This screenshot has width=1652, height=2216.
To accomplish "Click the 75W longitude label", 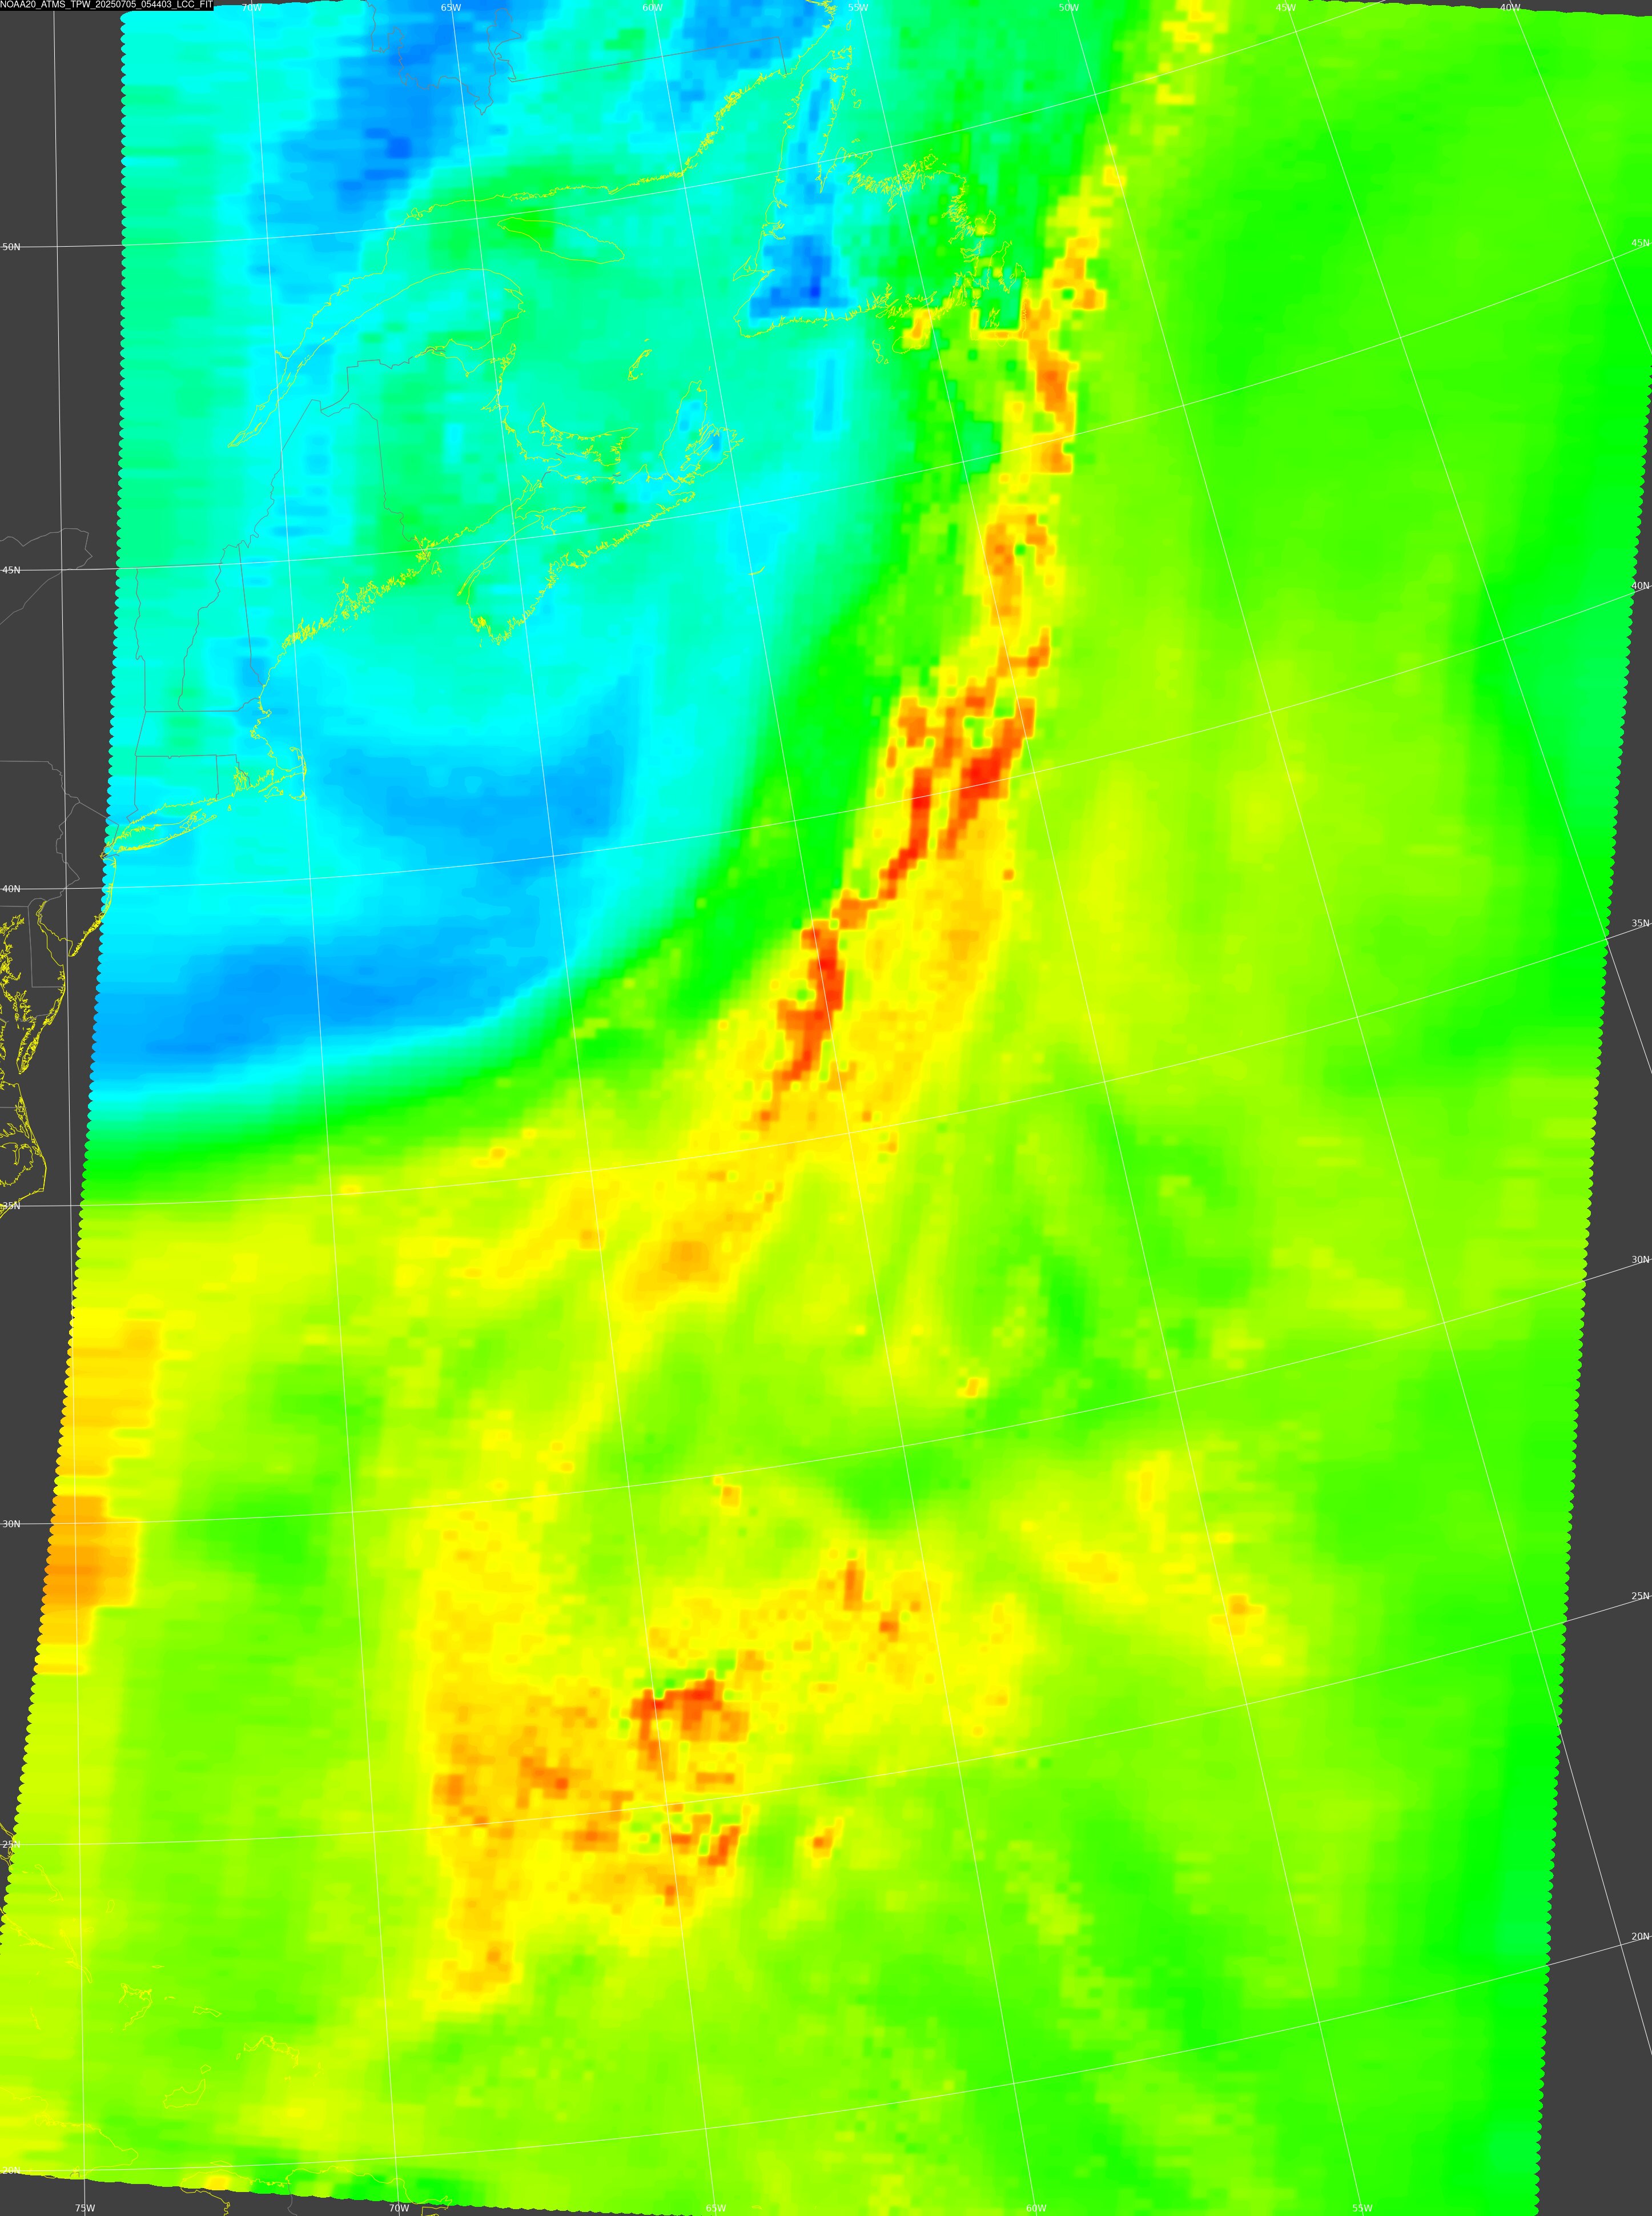I will pyautogui.click(x=85, y=2208).
